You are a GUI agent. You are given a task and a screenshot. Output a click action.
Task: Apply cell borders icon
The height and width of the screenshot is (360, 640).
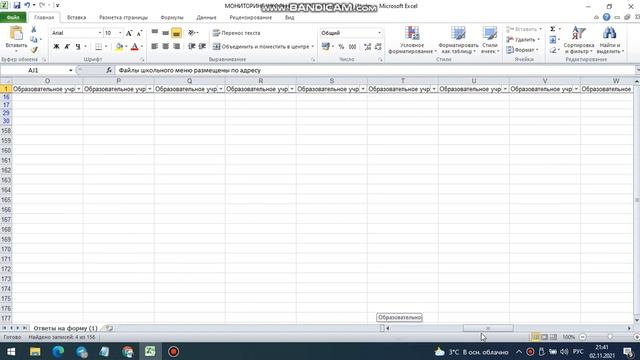[x=98, y=47]
